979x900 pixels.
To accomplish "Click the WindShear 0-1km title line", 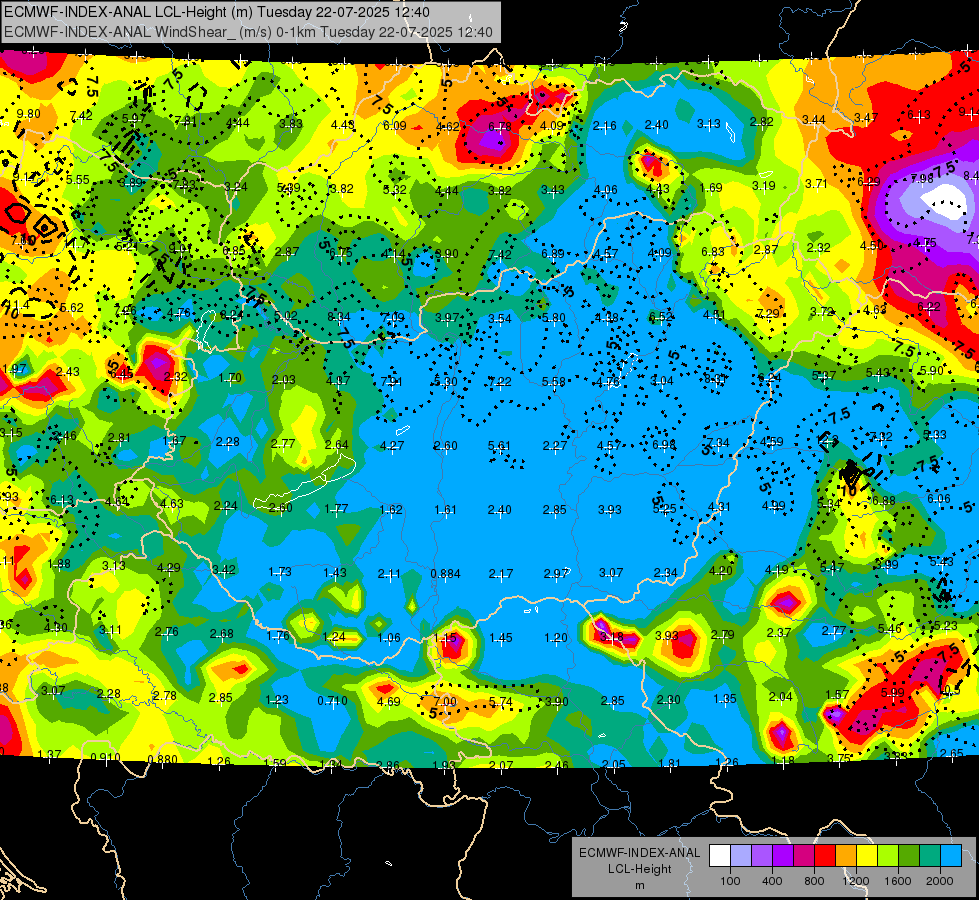I will [248, 32].
